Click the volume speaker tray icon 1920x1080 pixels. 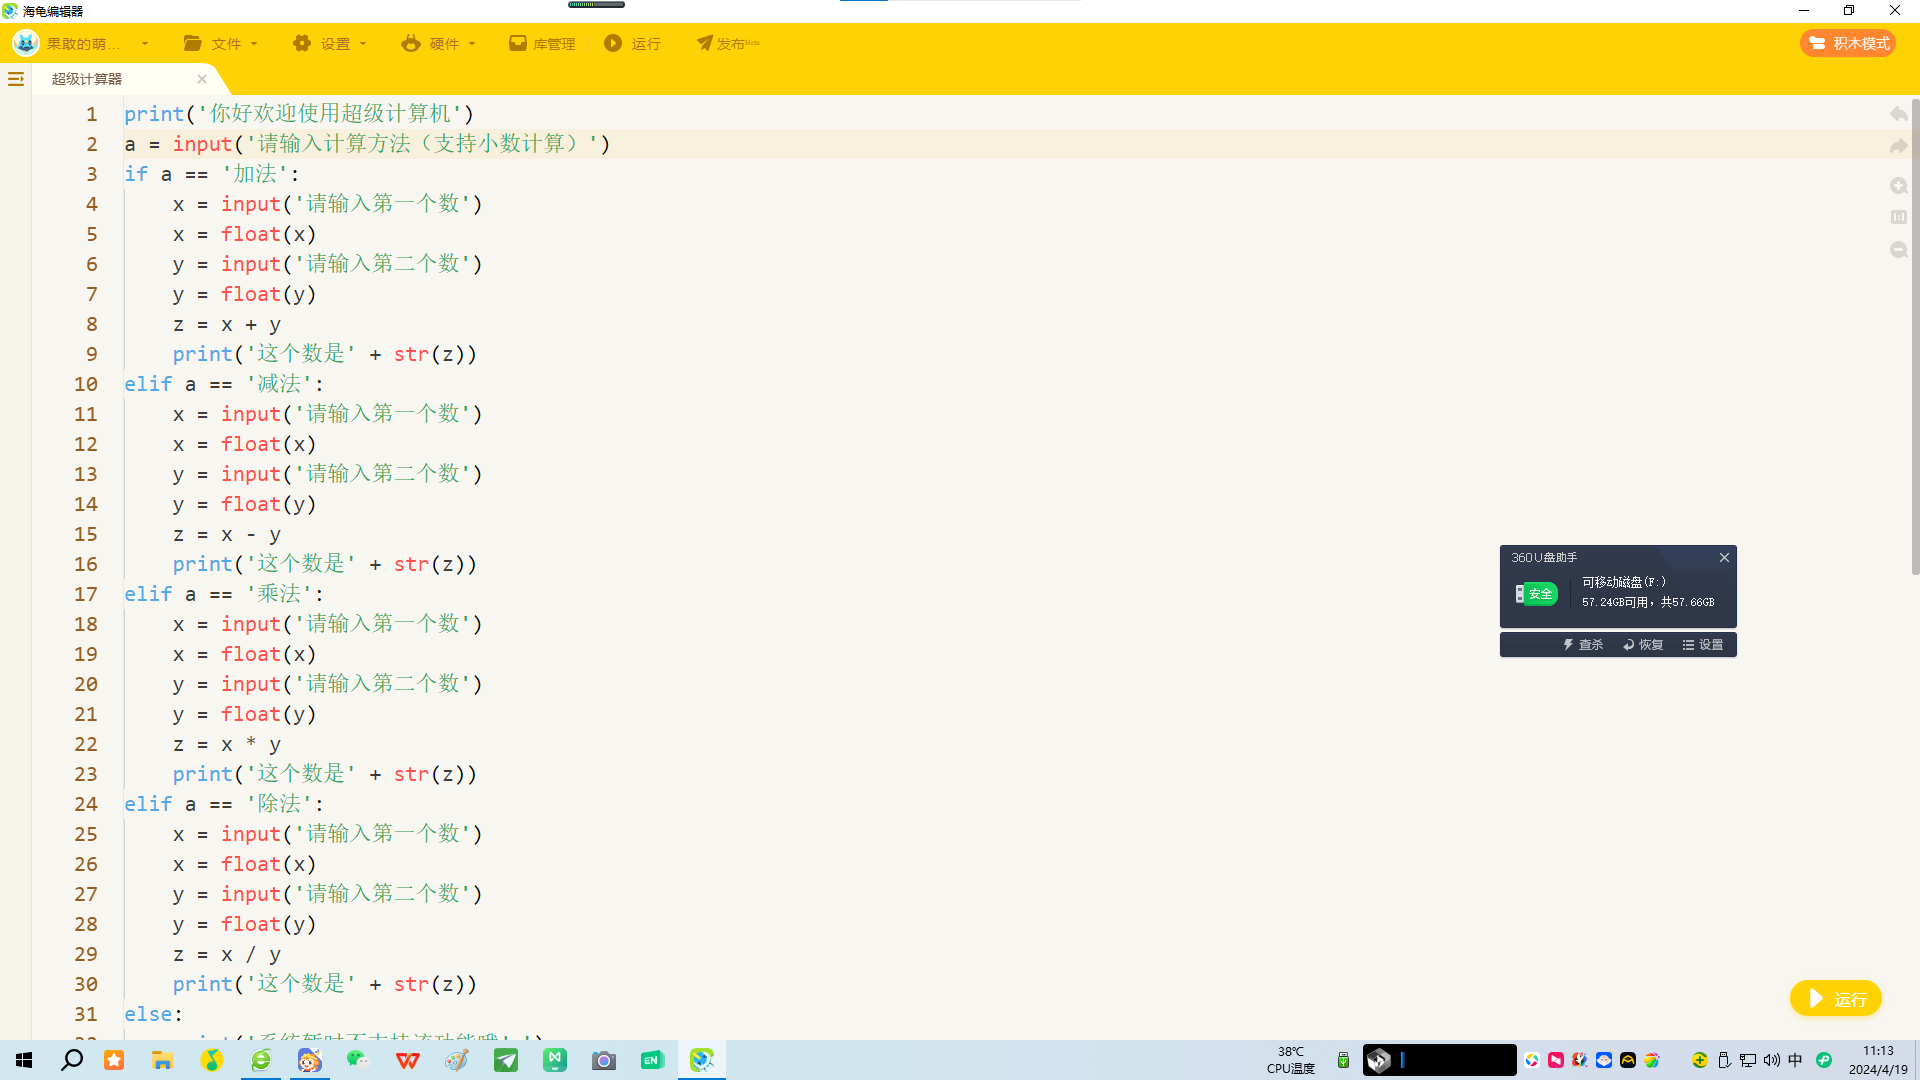(x=1772, y=1060)
